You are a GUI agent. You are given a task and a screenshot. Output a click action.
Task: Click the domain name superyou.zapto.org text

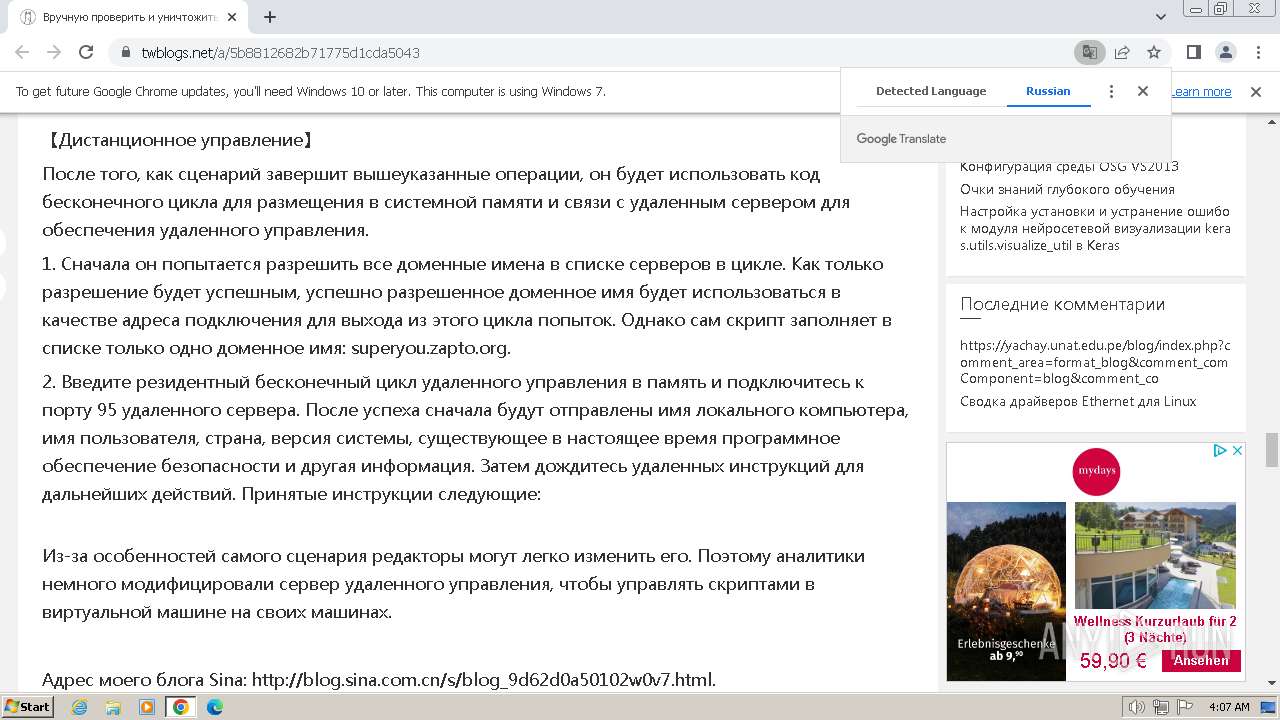click(x=430, y=348)
